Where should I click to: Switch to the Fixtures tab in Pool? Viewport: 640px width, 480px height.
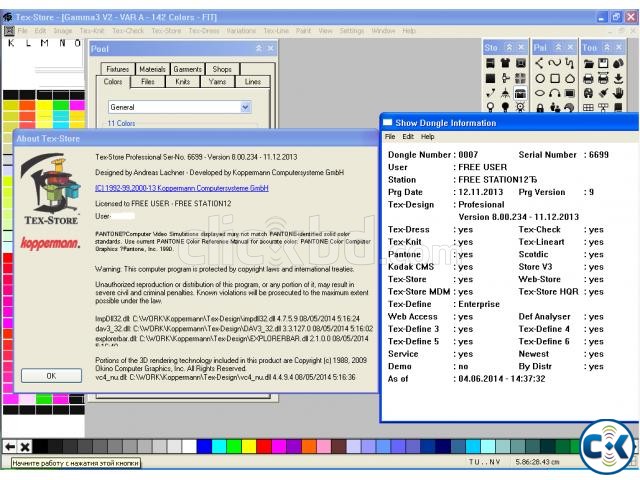point(118,69)
